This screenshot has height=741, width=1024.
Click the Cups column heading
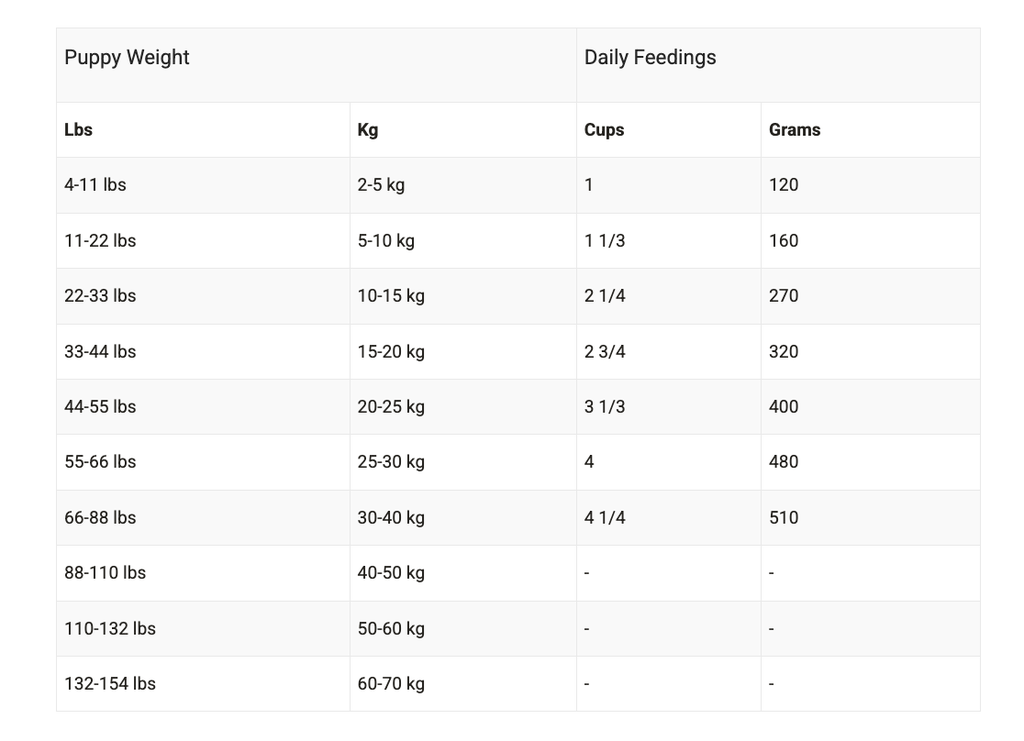604,130
